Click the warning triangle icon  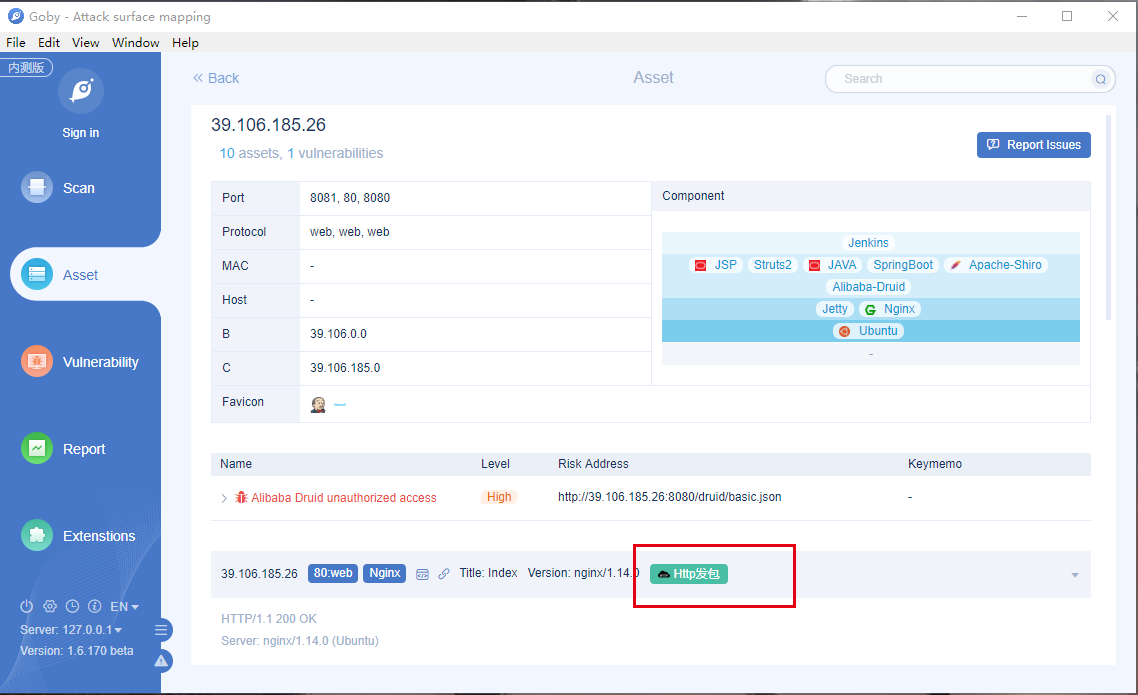pyautogui.click(x=163, y=661)
